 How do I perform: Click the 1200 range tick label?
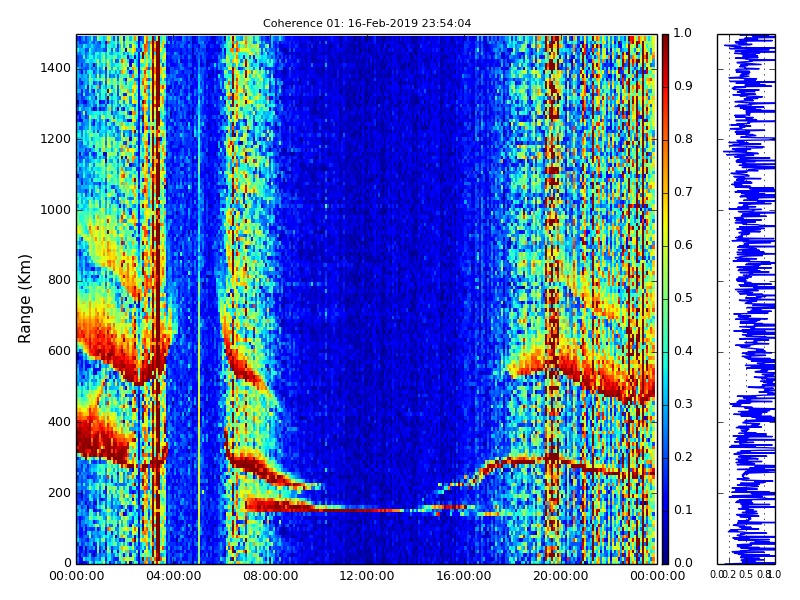point(56,139)
